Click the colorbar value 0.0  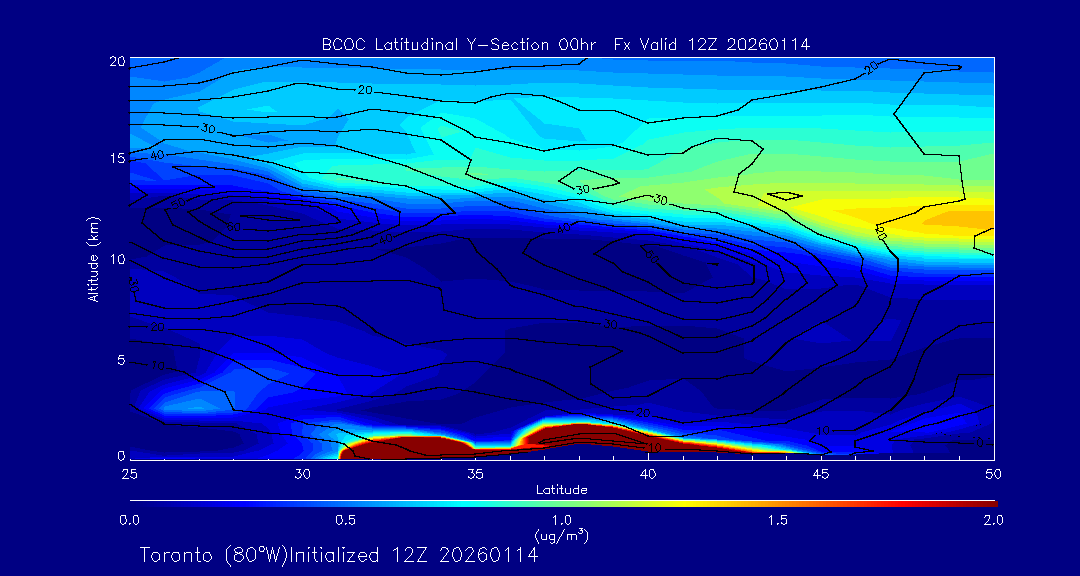click(x=130, y=520)
